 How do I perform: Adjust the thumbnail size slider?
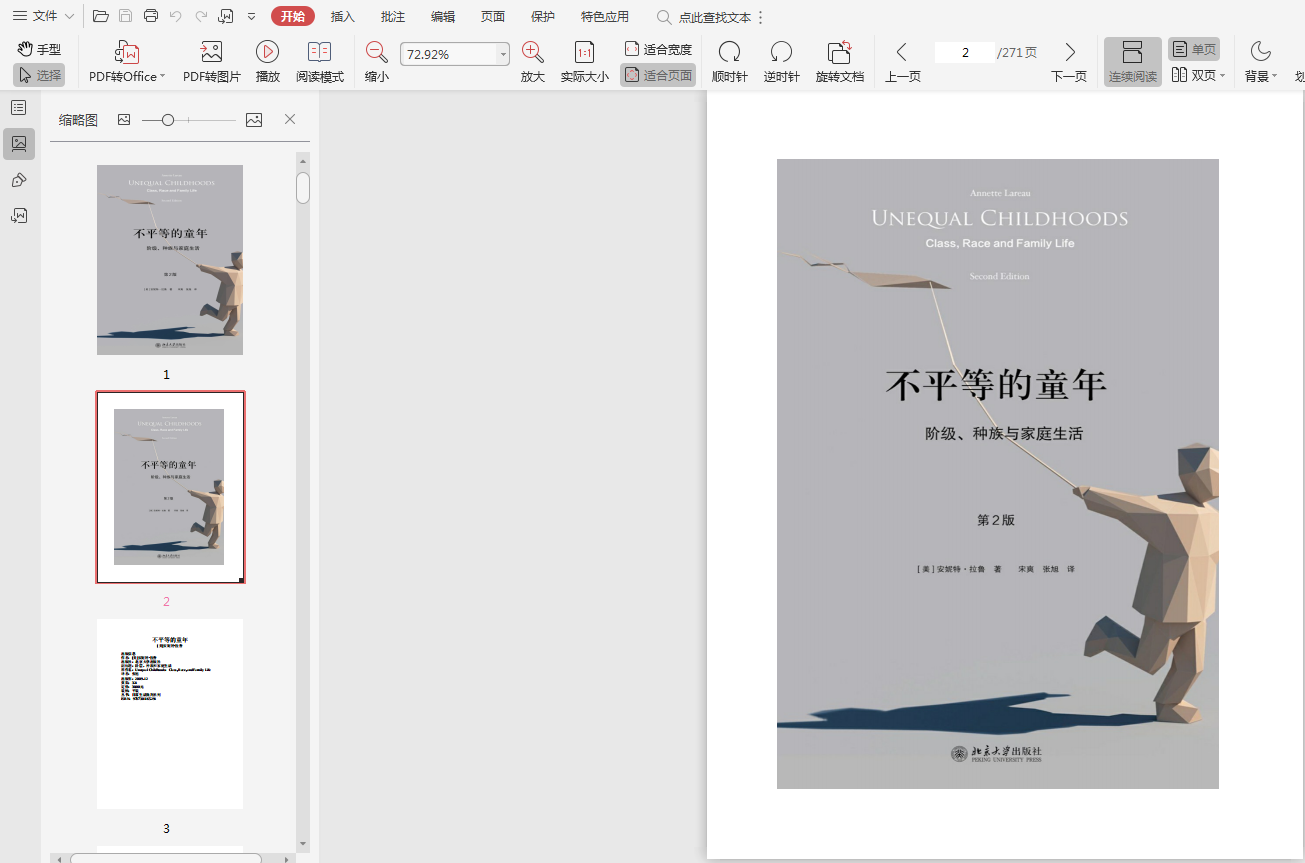click(168, 120)
